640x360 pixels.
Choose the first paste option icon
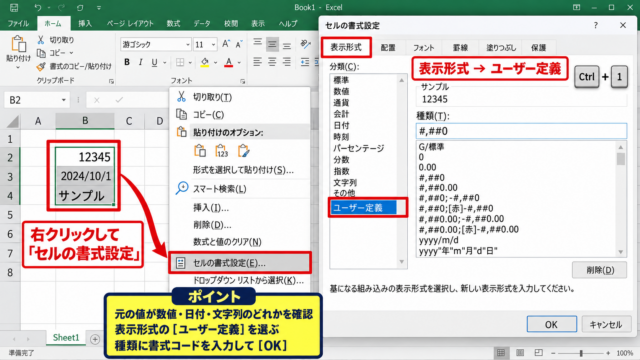pyautogui.click(x=200, y=151)
